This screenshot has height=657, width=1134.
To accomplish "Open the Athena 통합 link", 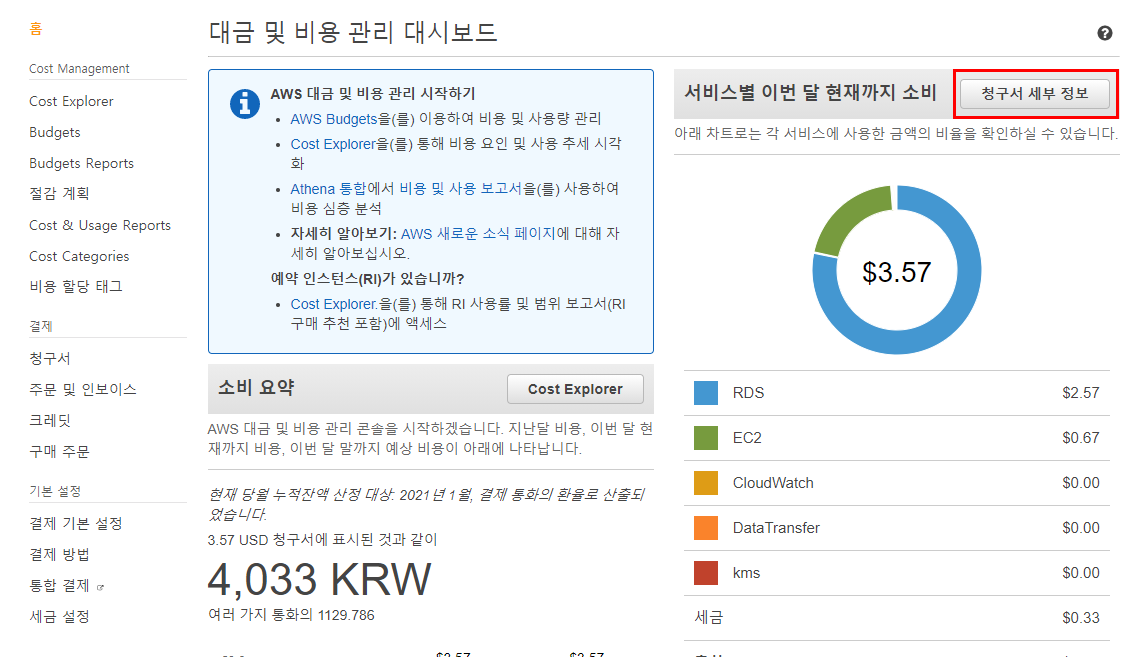I will tap(328, 189).
